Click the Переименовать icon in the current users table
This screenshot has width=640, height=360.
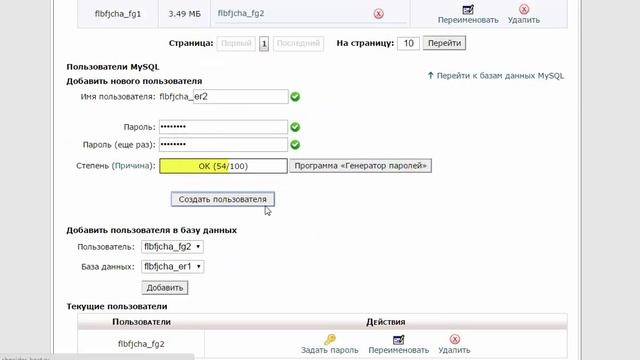(398, 339)
